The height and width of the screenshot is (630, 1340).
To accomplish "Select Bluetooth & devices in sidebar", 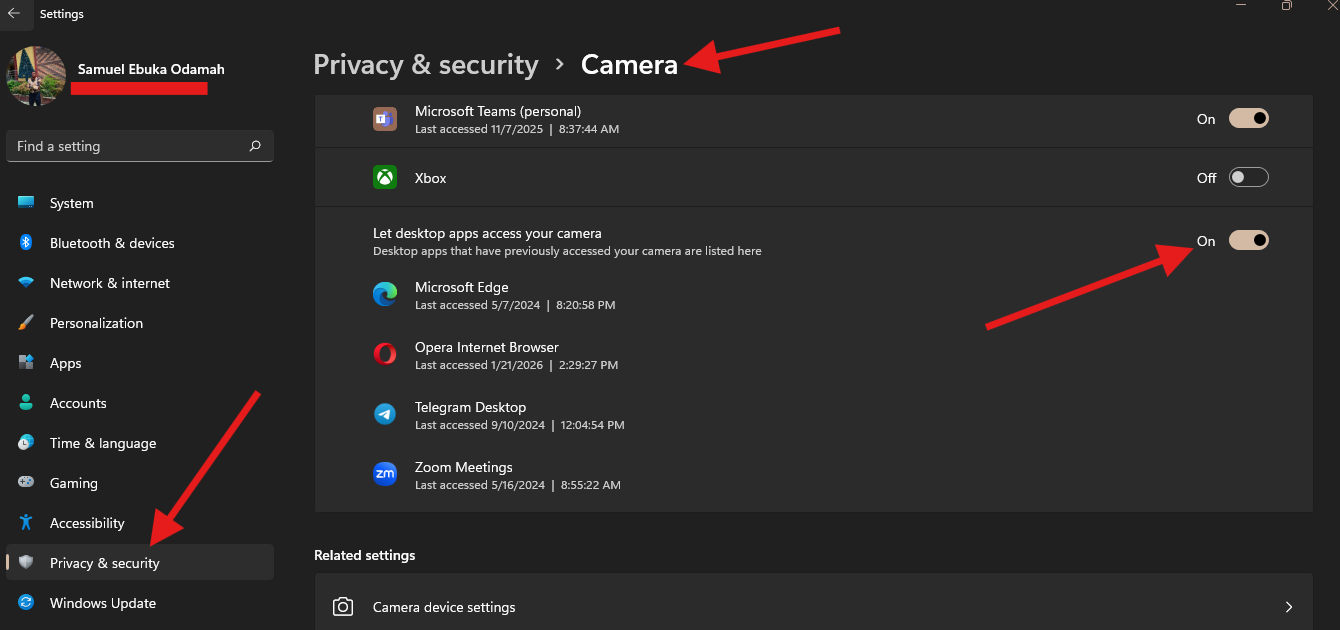I will [112, 243].
